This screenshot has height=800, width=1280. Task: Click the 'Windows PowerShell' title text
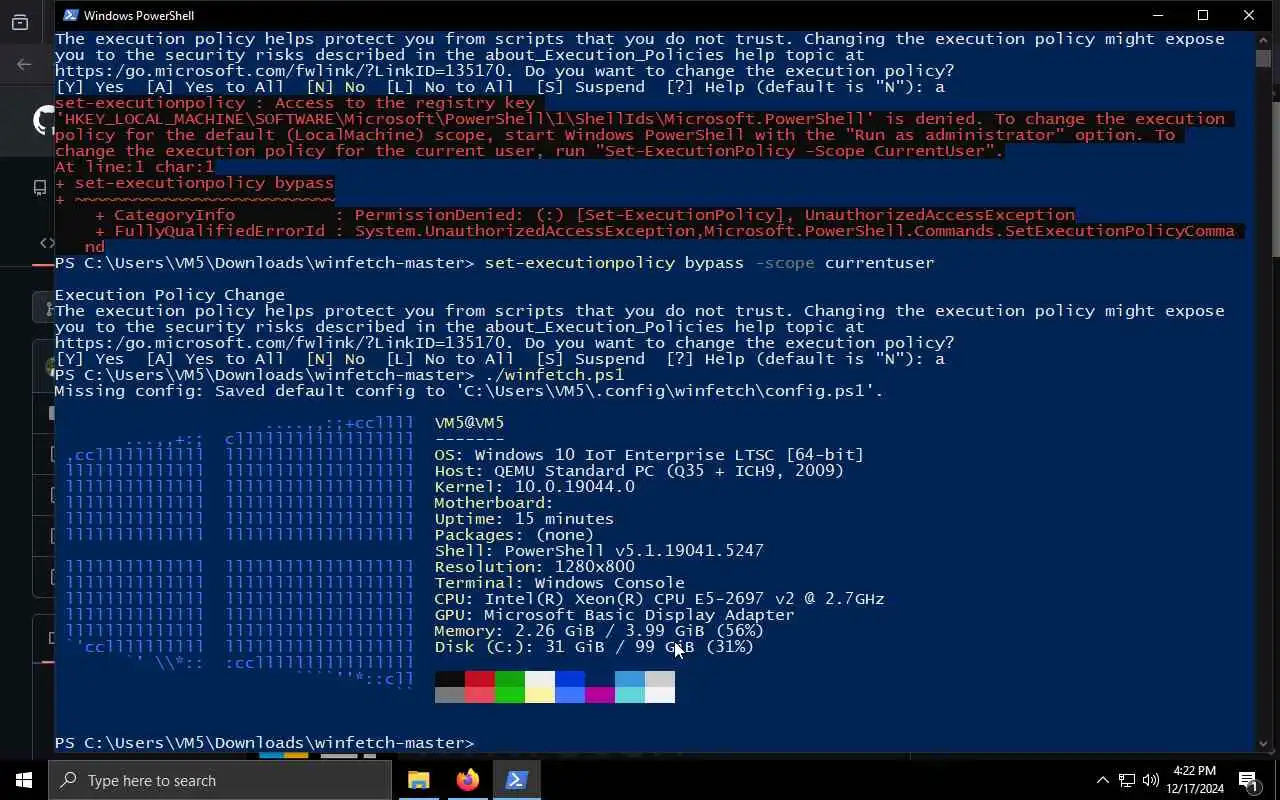pyautogui.click(x=139, y=15)
